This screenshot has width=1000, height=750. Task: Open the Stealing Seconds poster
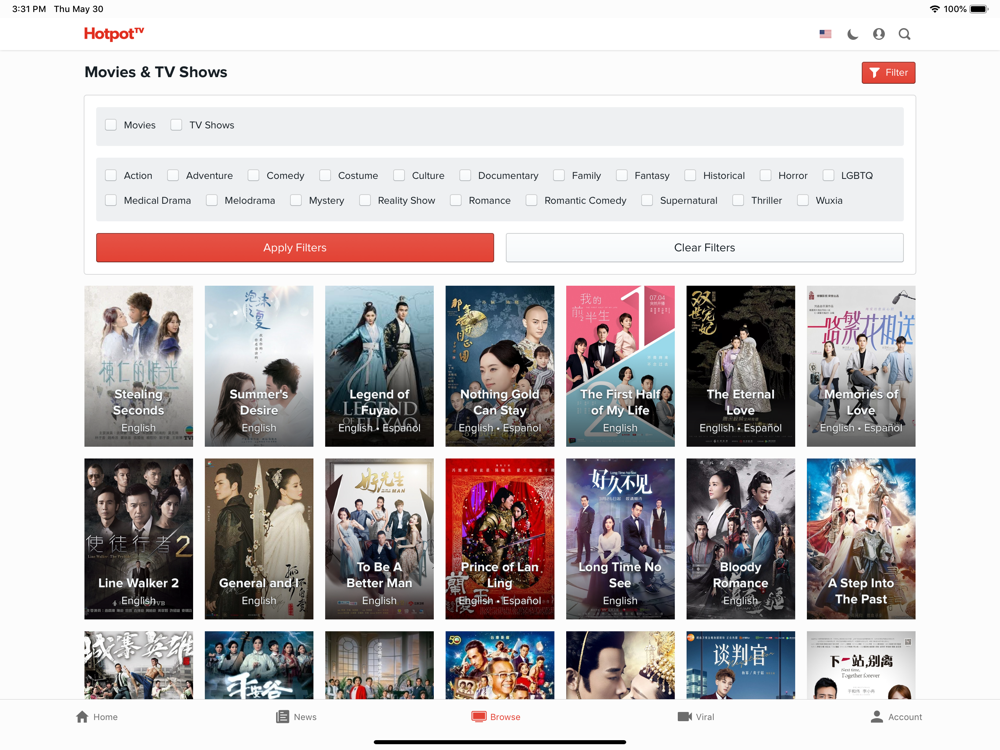click(x=138, y=366)
